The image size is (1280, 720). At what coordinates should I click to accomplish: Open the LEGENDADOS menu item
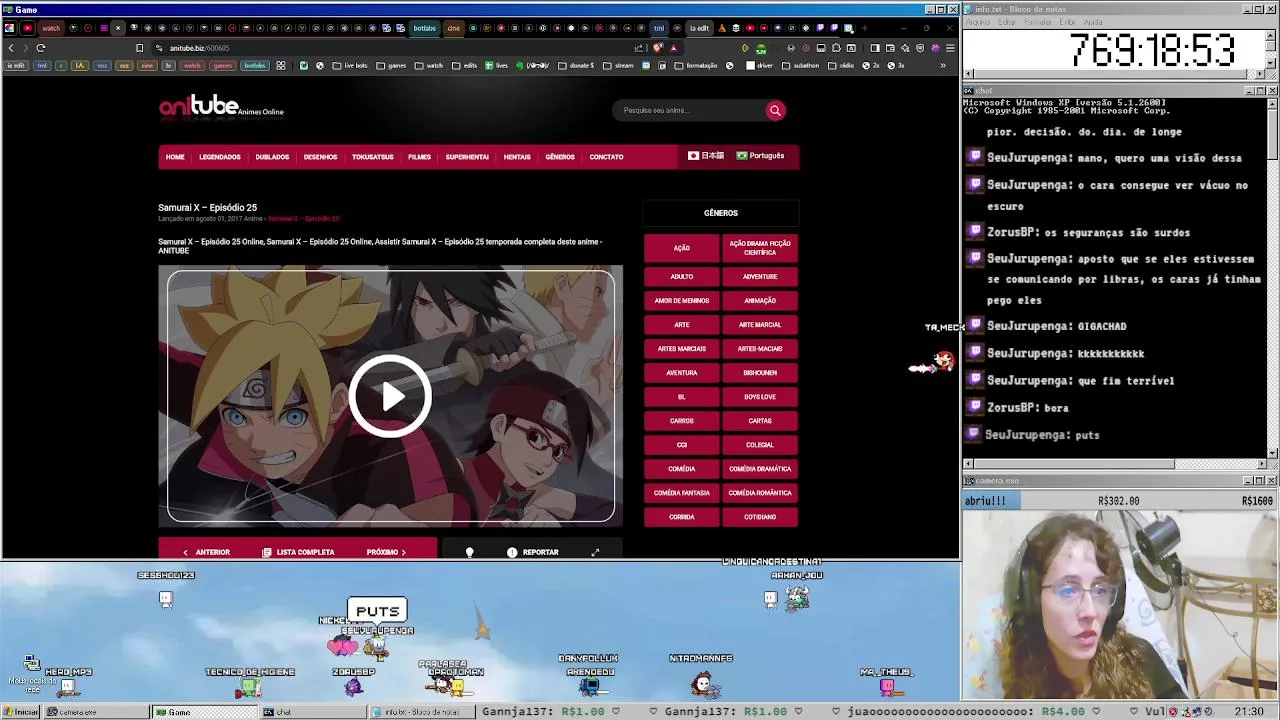click(219, 157)
